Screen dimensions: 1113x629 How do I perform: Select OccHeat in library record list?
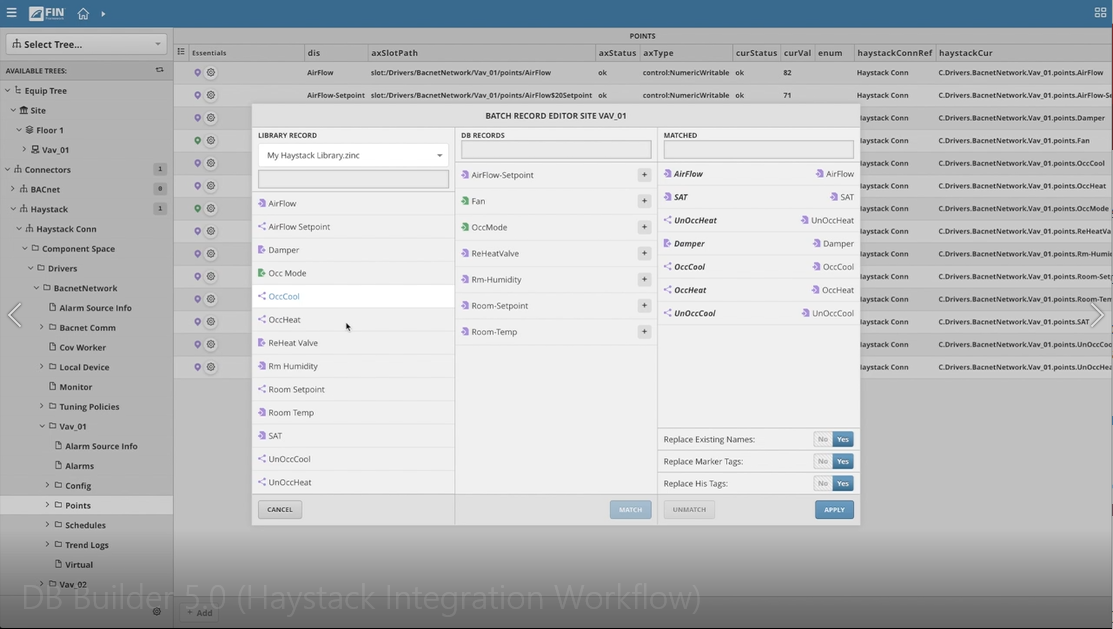click(x=353, y=319)
